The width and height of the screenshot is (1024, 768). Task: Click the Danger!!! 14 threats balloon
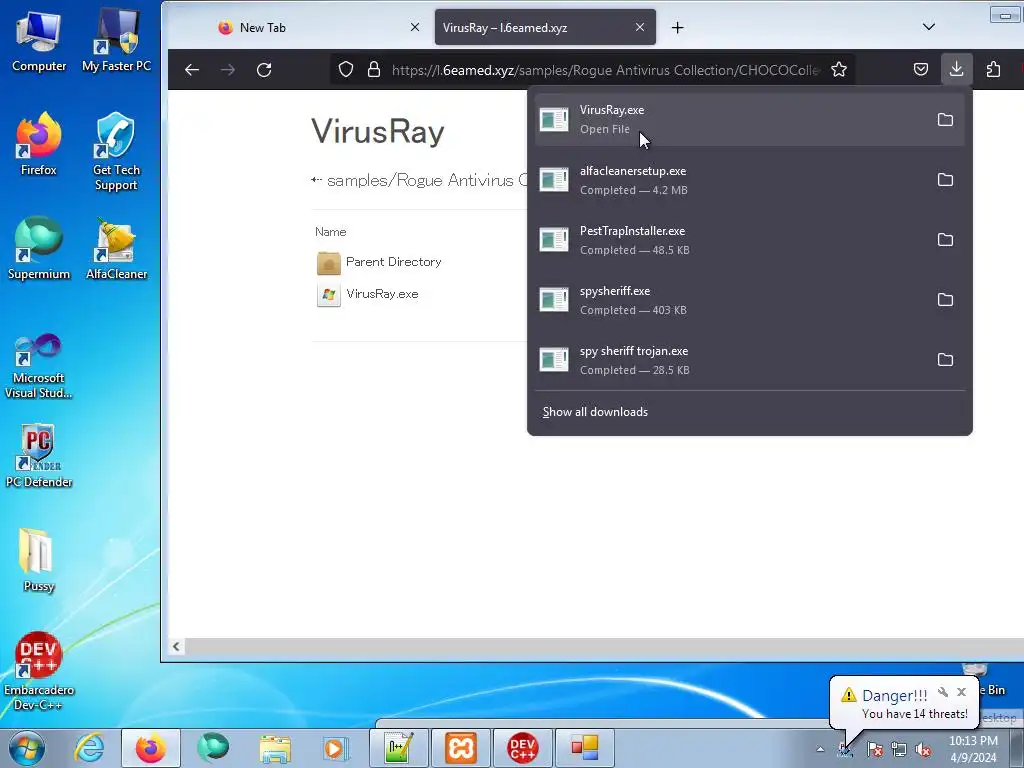coord(904,704)
